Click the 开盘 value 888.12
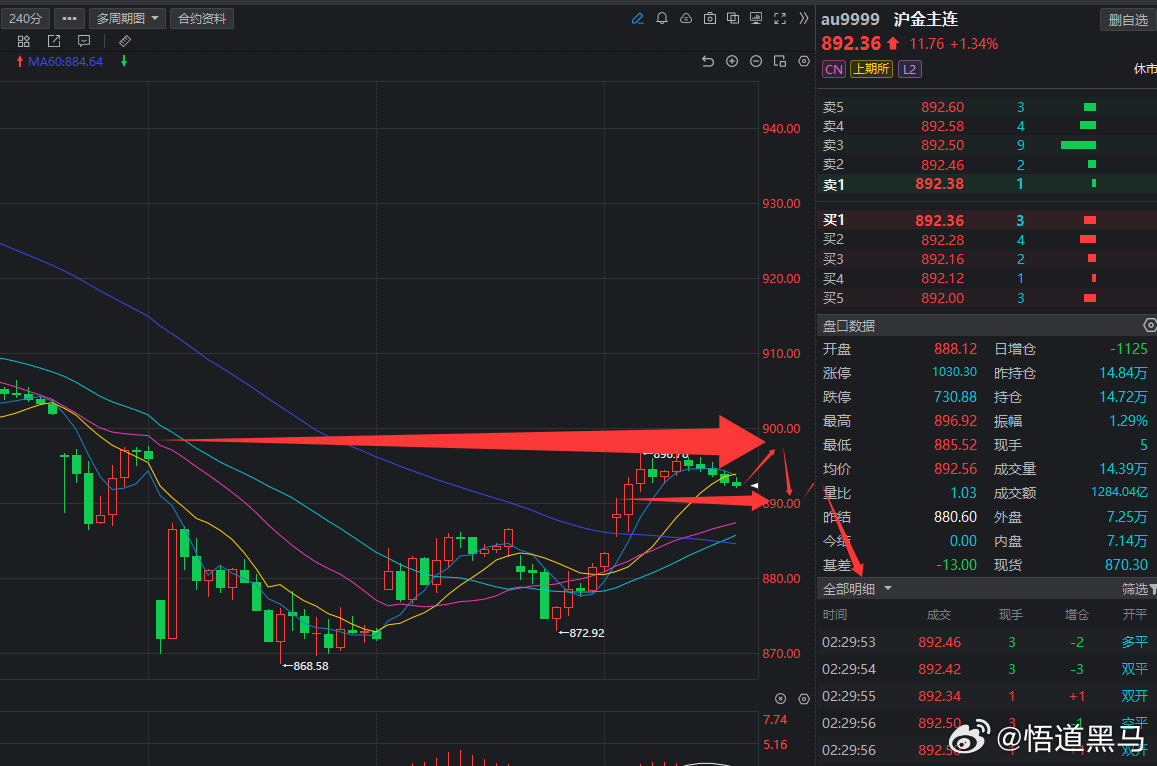1157x766 pixels. click(955, 349)
